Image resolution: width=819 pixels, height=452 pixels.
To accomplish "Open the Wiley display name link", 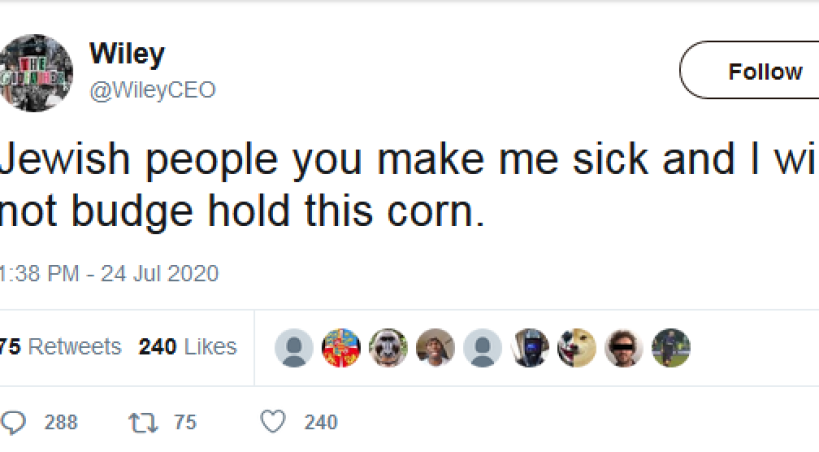I will (127, 52).
